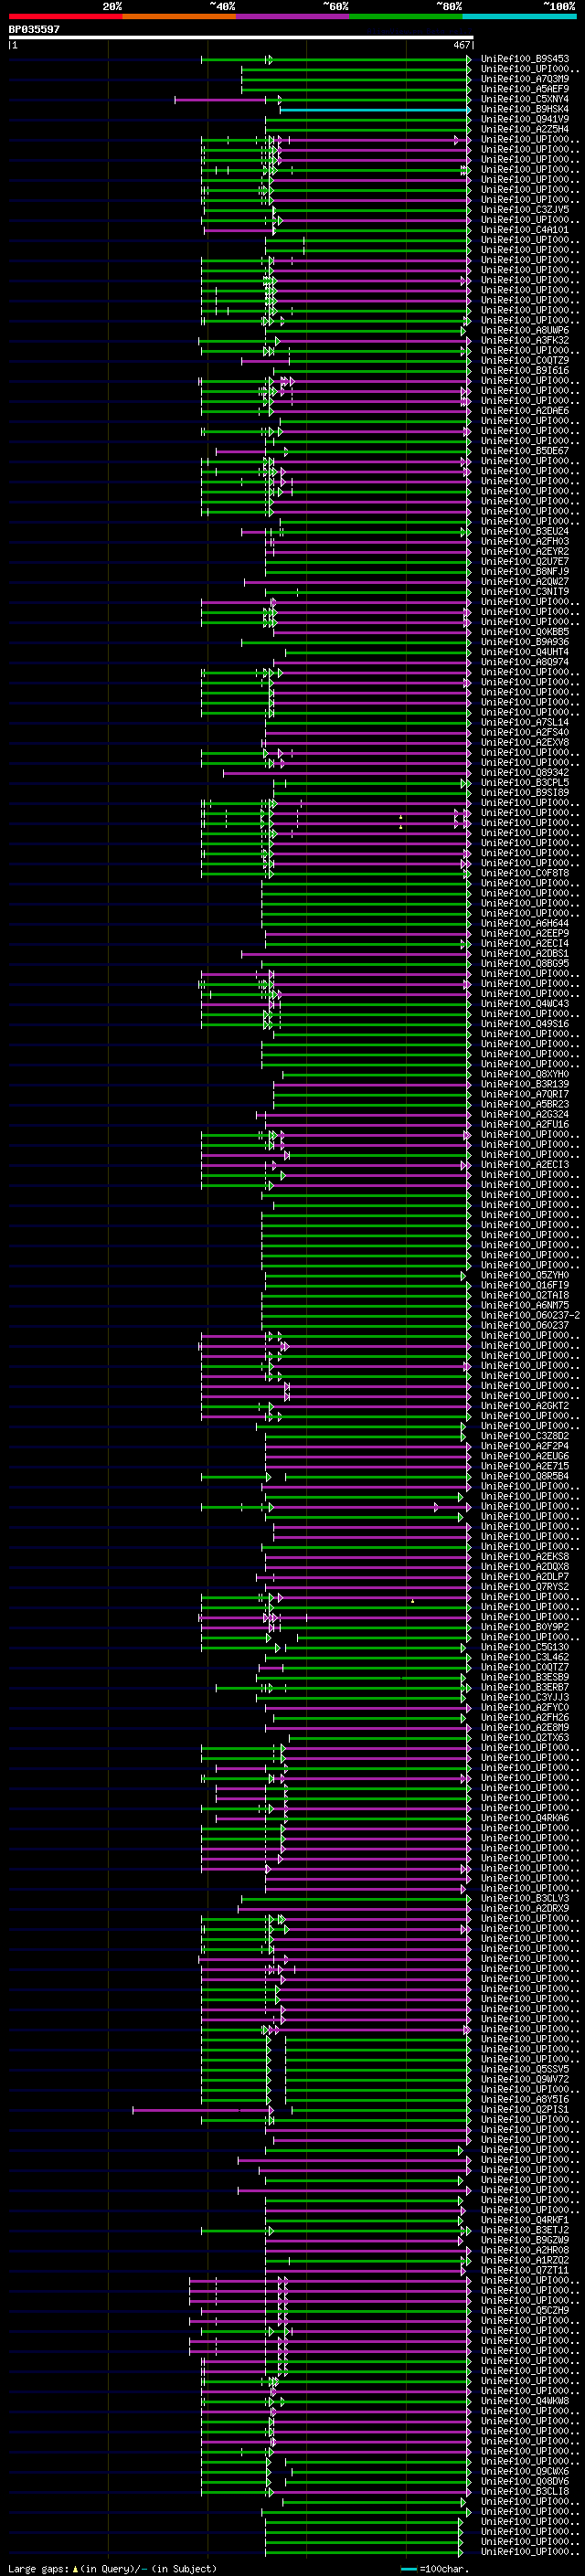Select the UniRef100_Q2U7E7 label
The height and width of the screenshot is (2576, 585).
coord(525,562)
